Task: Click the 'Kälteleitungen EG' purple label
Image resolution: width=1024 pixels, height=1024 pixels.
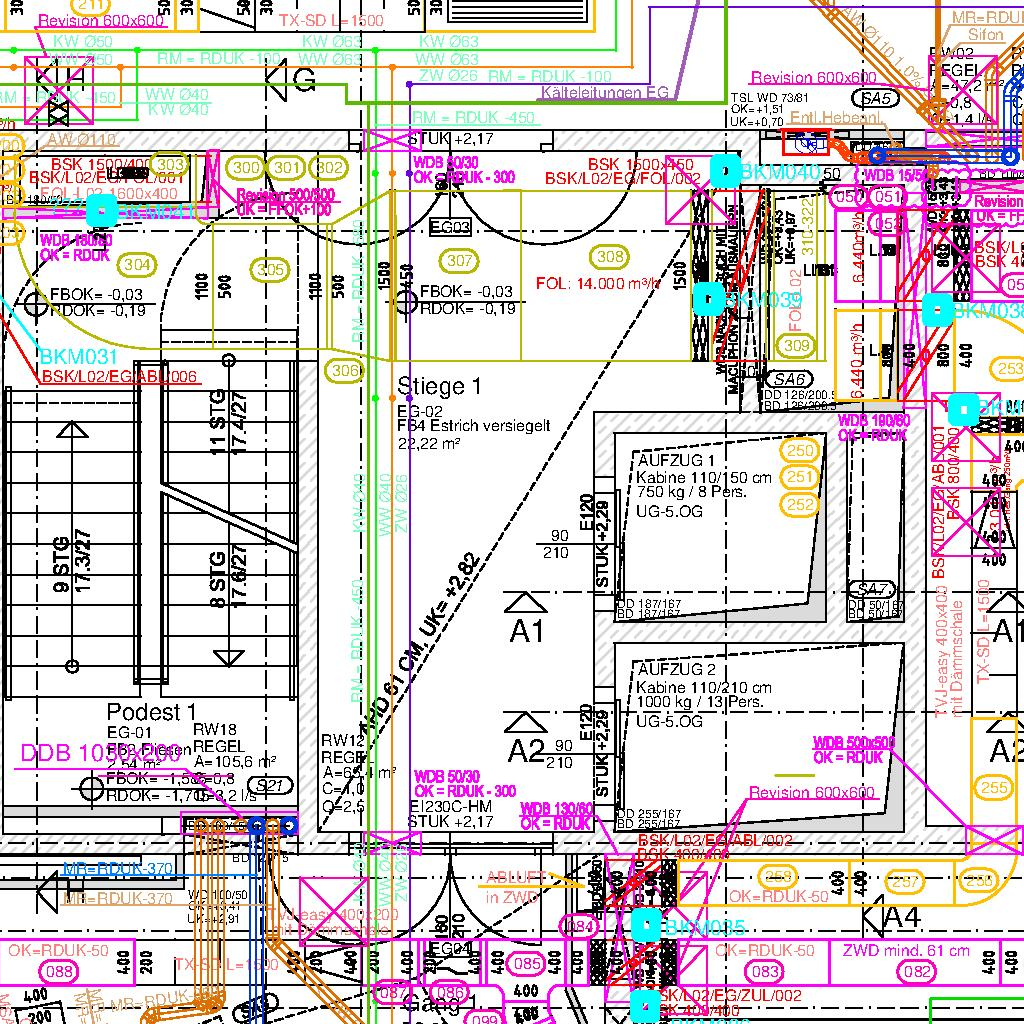Action: click(604, 93)
